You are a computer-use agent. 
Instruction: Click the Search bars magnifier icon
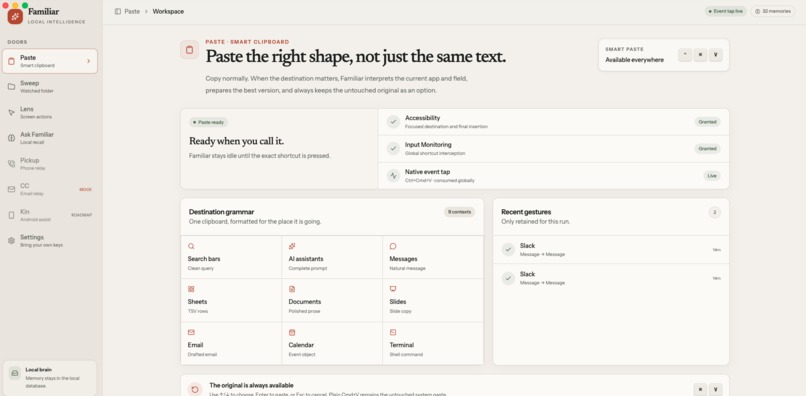(191, 246)
